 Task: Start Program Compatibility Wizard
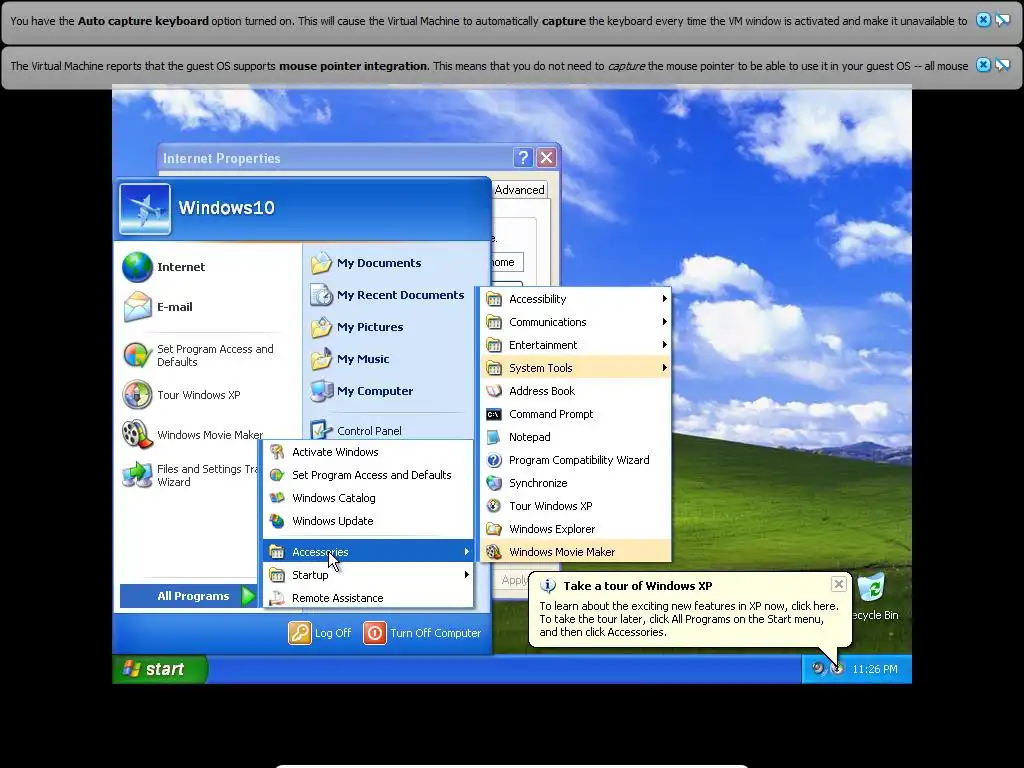tap(576, 460)
